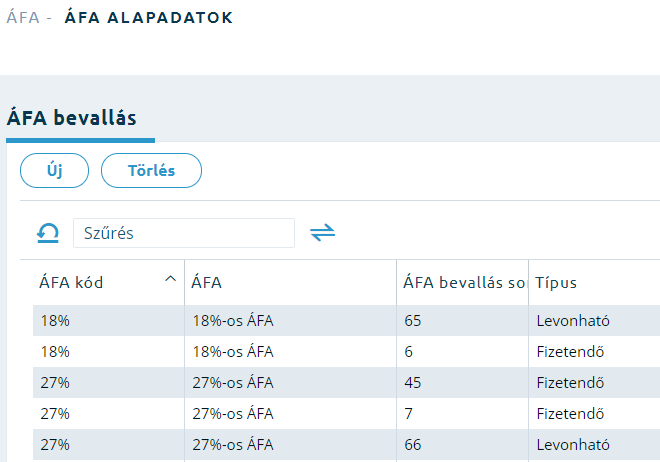
Task: Open the ÁFA bevallás tab
Action: [72, 118]
